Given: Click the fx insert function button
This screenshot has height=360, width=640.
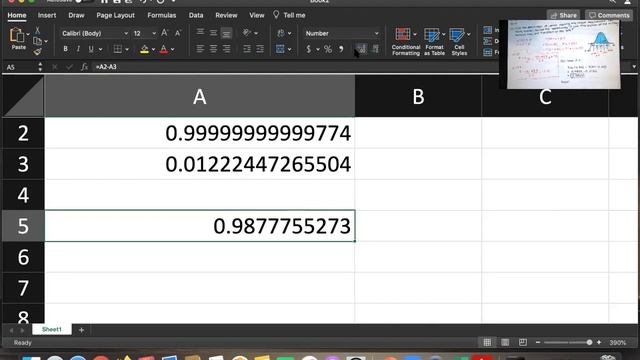Looking at the screenshot, I should [84, 67].
